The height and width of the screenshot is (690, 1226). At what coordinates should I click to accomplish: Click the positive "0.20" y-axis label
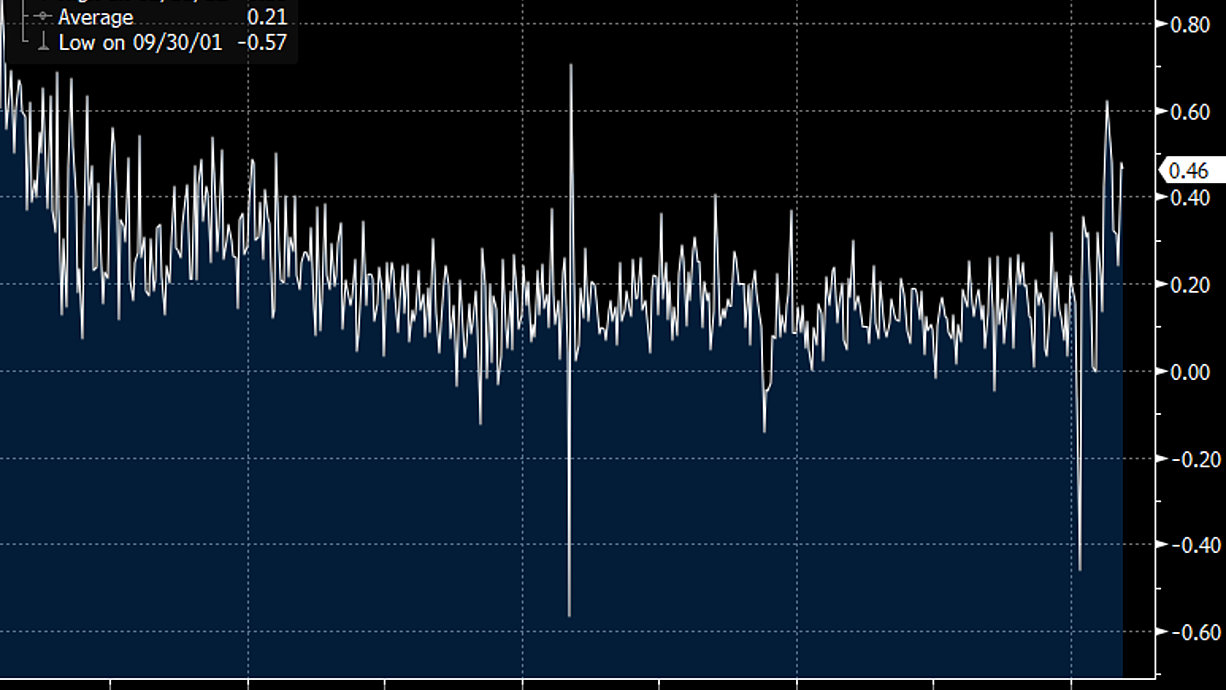(x=1190, y=284)
